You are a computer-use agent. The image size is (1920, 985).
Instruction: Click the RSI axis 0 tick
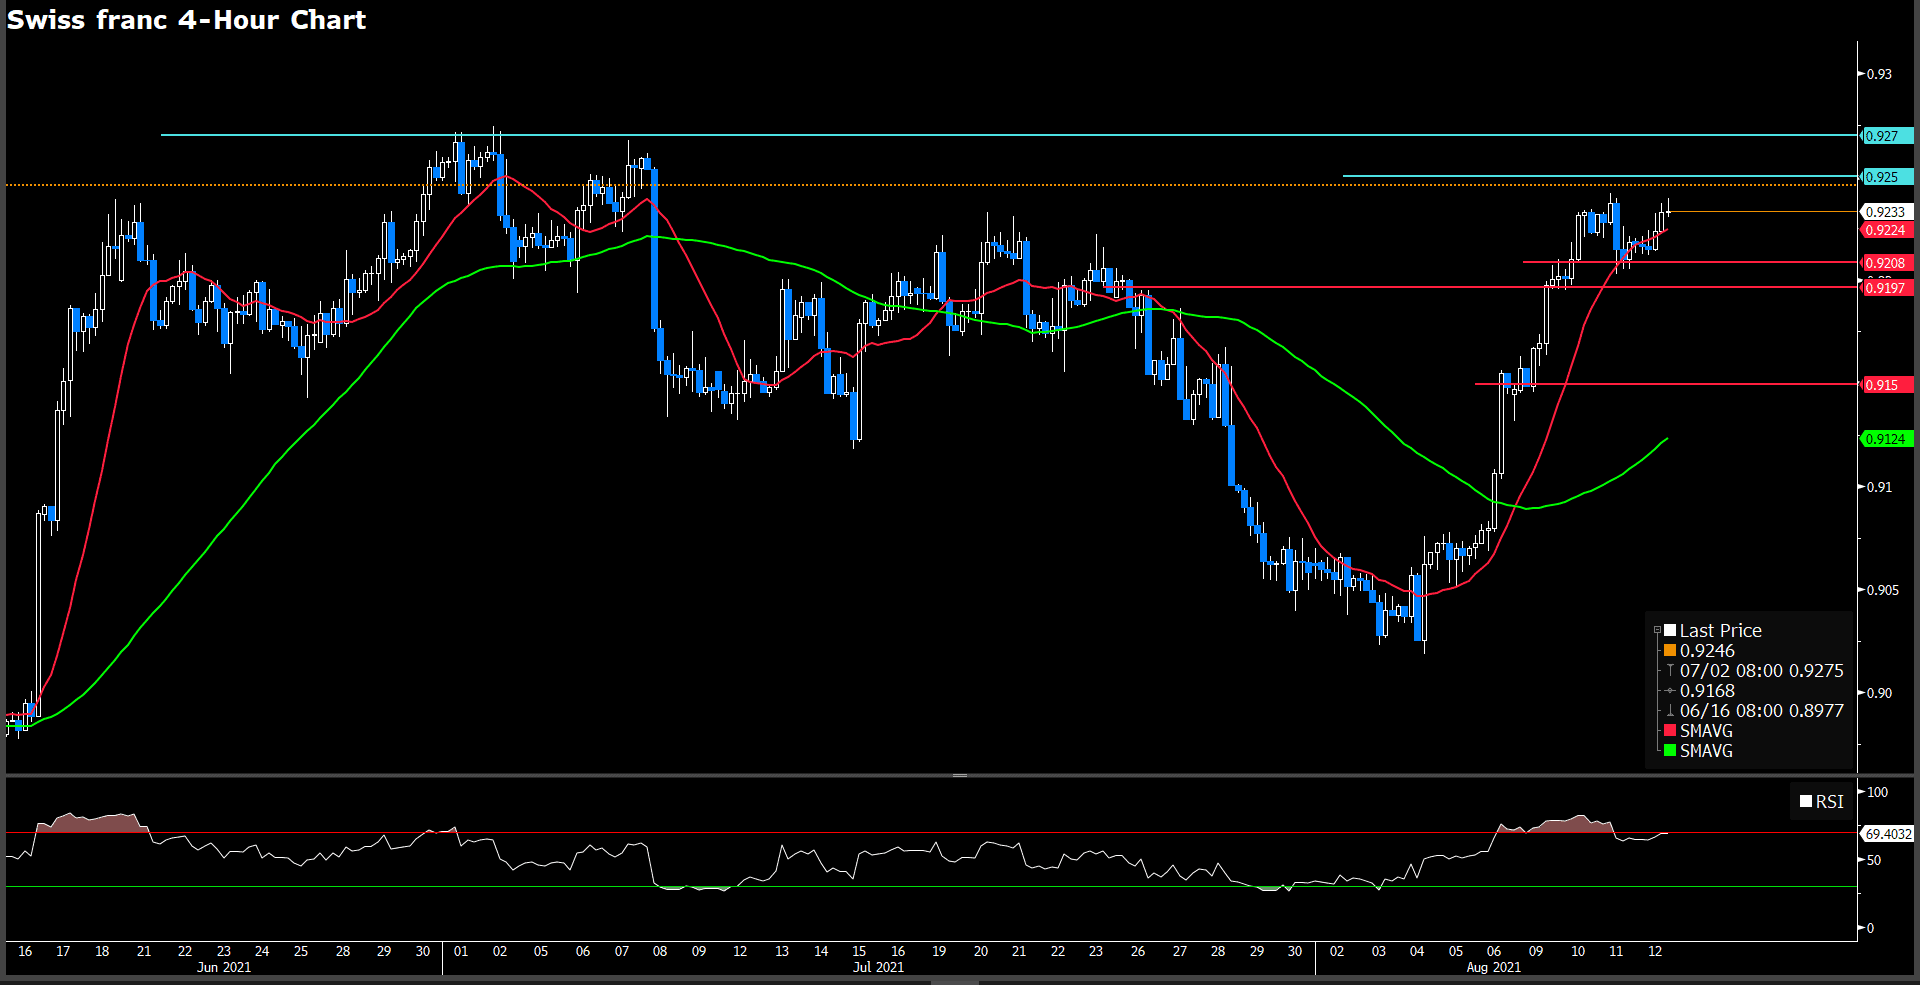coord(1870,928)
